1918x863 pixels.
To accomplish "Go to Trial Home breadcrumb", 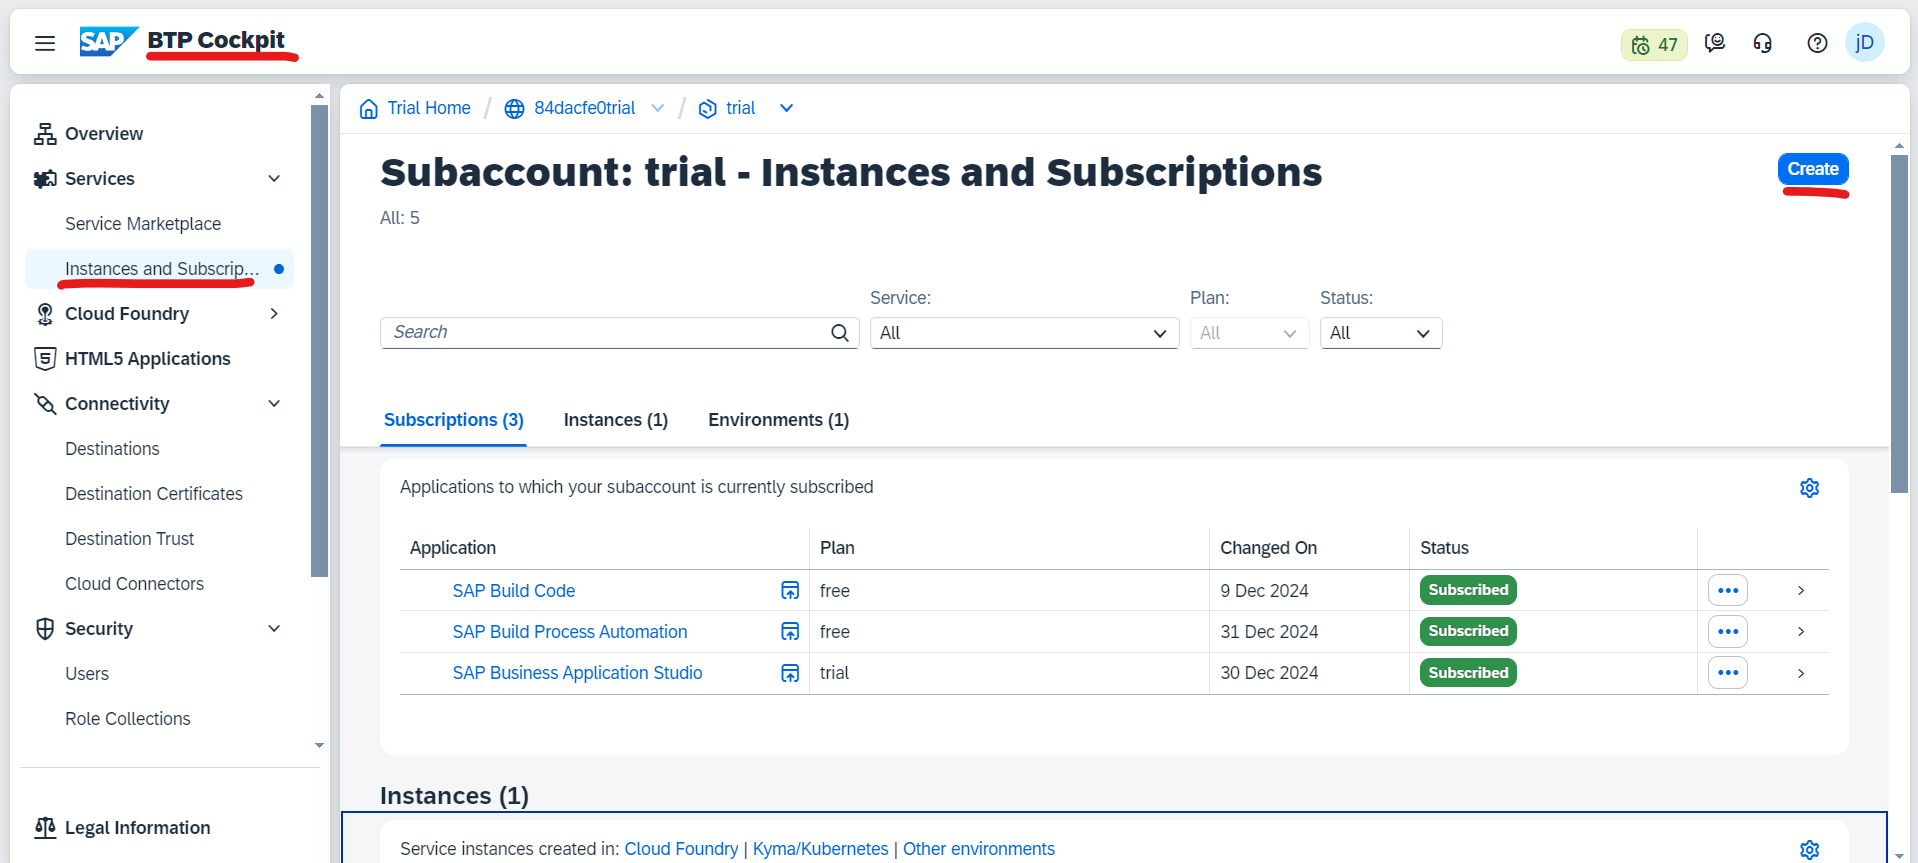I will coord(429,108).
